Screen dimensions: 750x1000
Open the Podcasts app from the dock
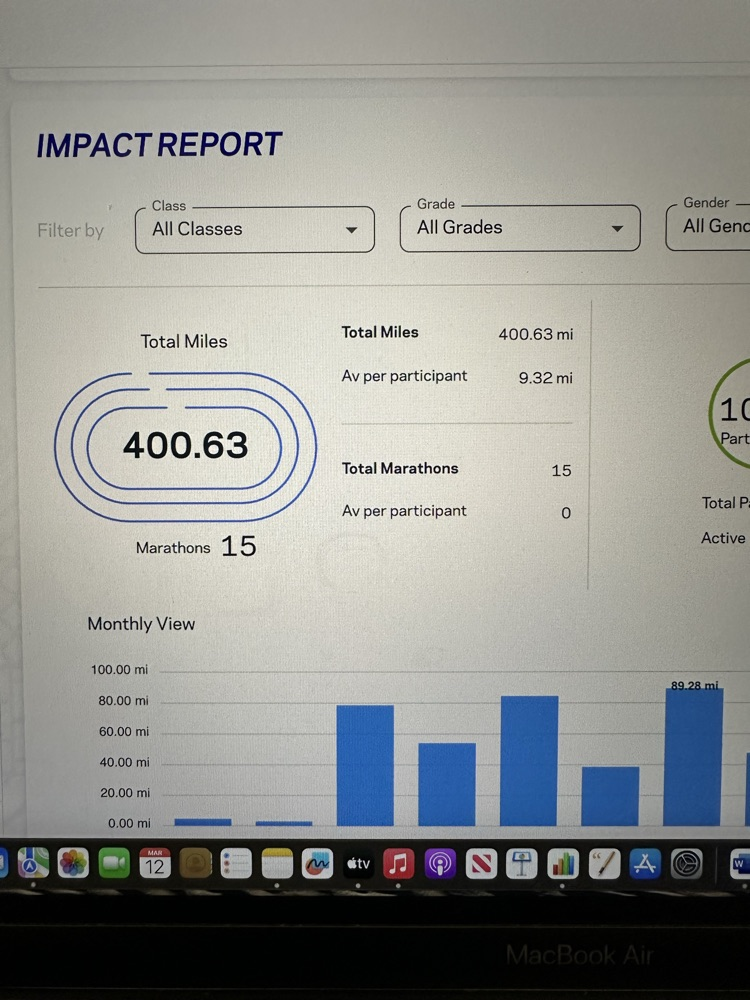(440, 863)
